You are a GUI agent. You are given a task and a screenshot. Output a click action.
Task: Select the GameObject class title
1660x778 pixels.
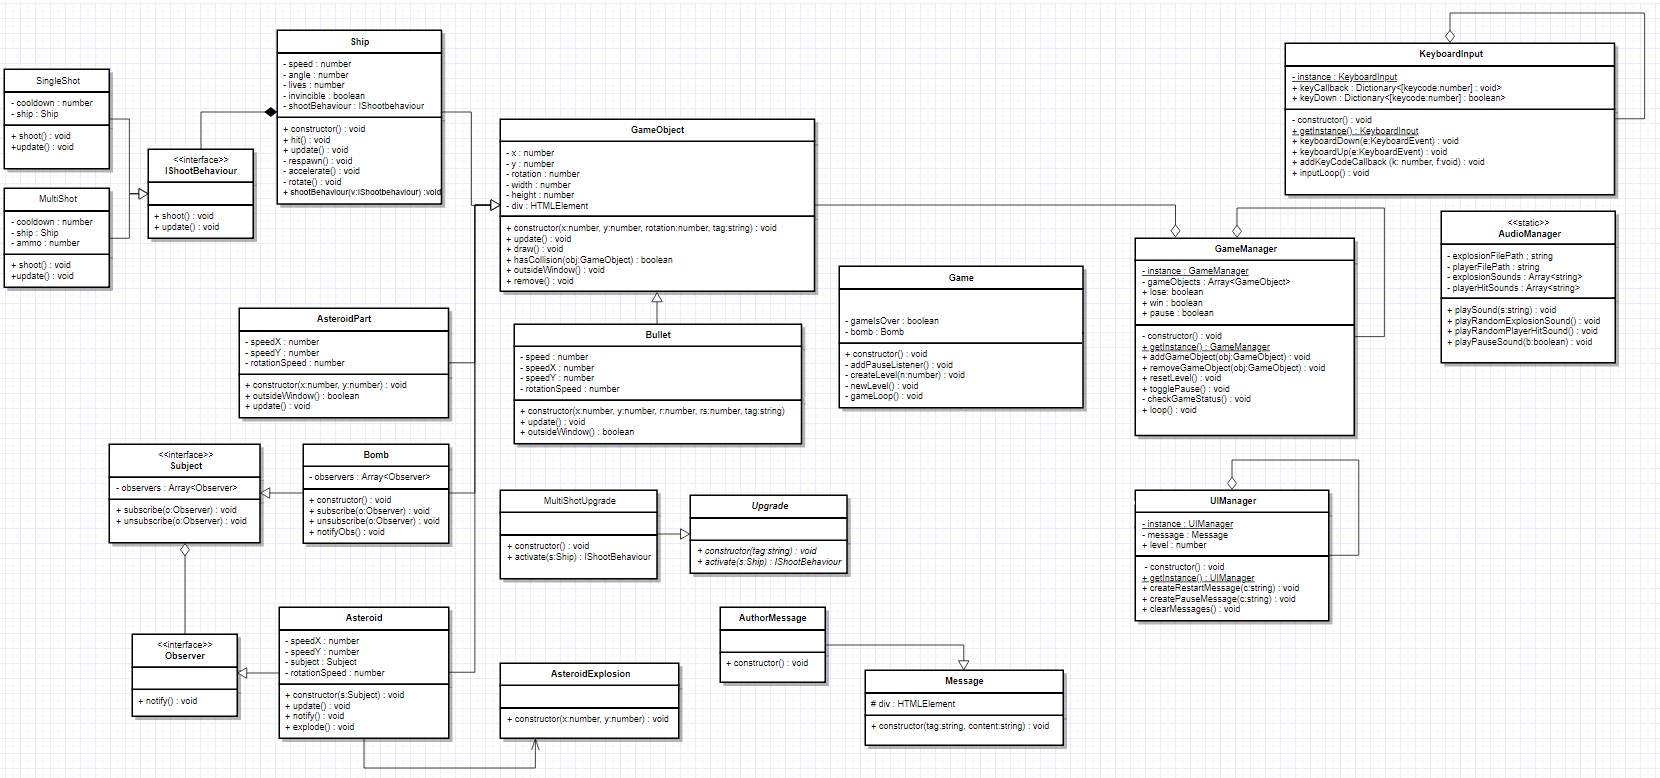(657, 130)
